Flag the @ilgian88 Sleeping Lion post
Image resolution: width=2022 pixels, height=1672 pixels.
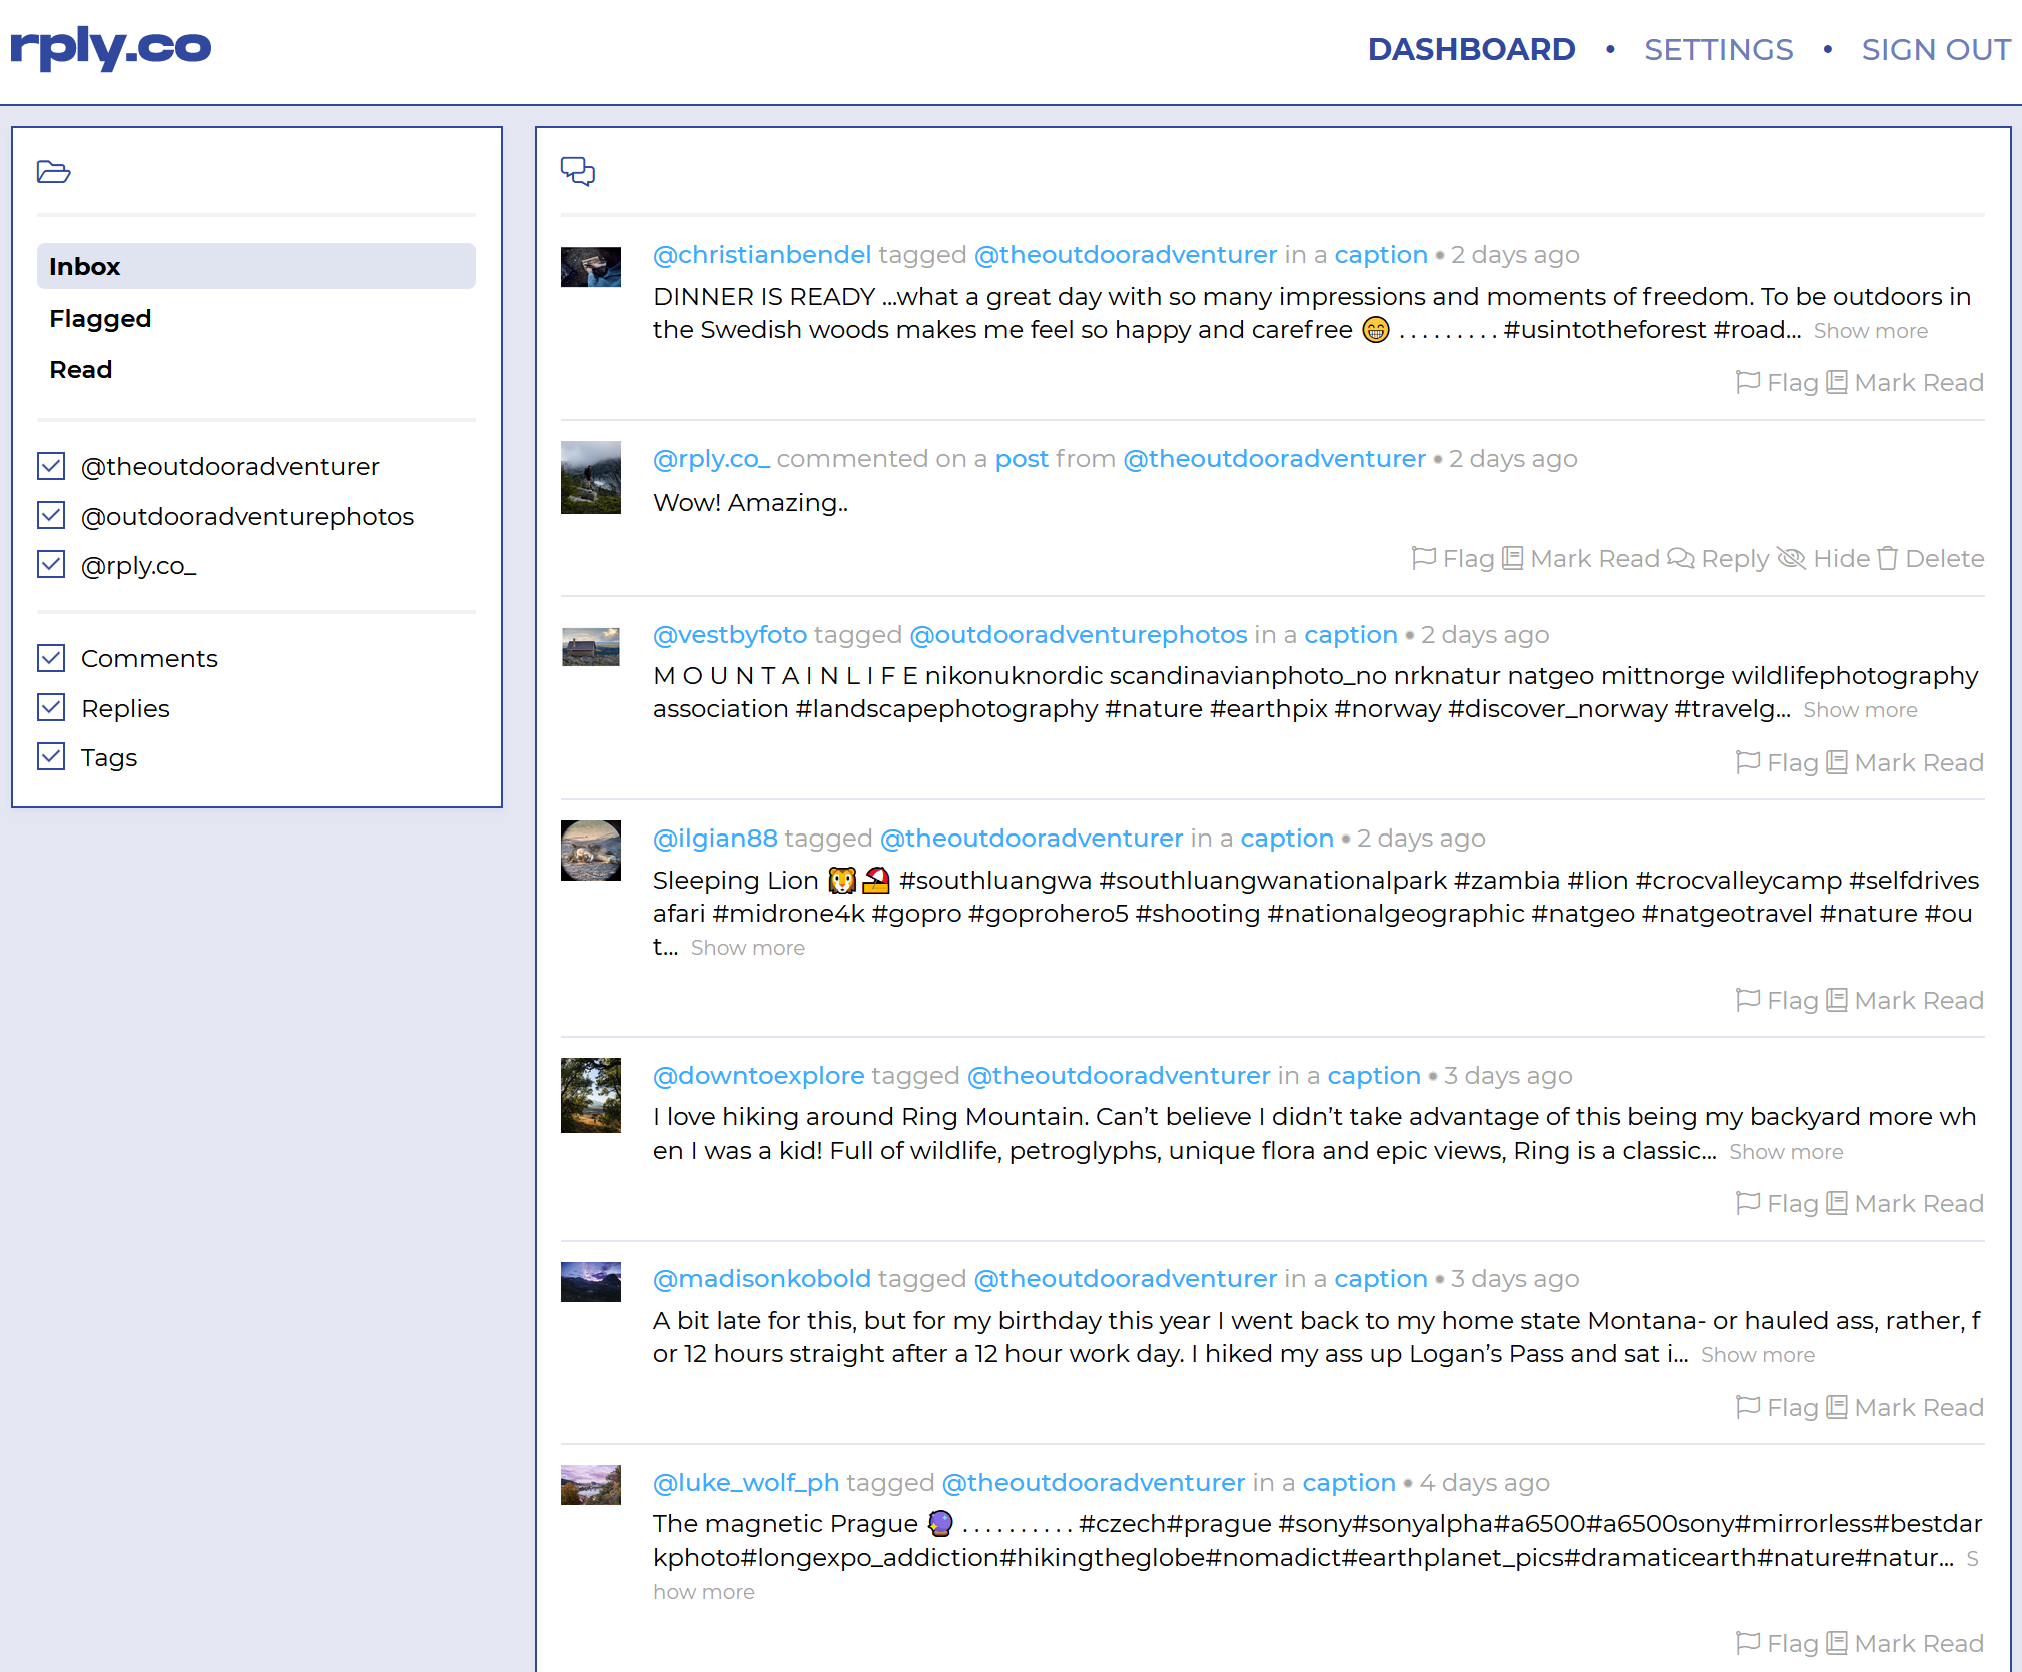tap(1777, 1001)
